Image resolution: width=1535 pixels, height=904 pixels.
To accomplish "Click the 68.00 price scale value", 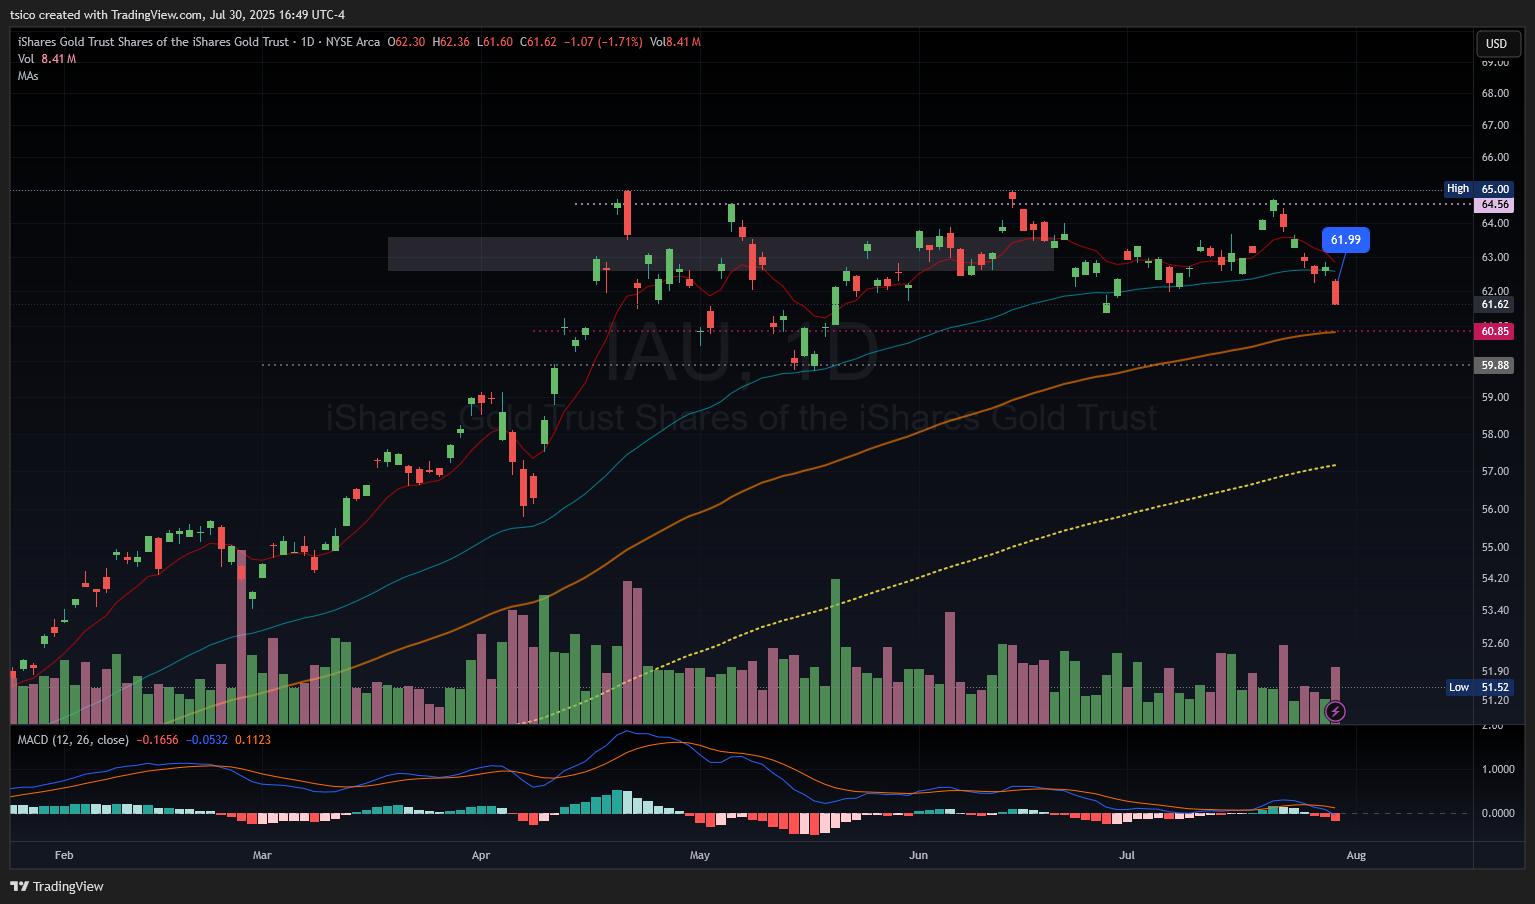I will click(x=1495, y=93).
